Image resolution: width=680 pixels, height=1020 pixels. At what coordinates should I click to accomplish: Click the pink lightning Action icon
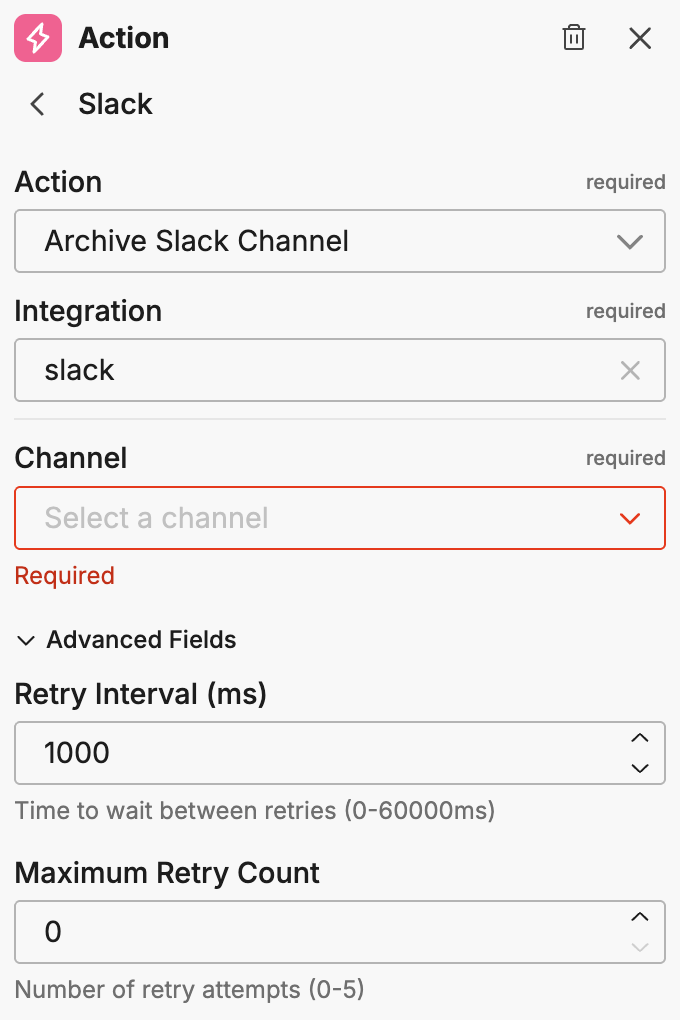click(38, 38)
